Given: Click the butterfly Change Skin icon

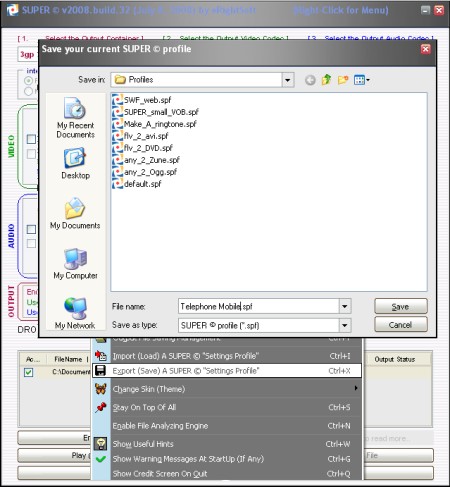Looking at the screenshot, I should [x=101, y=389].
